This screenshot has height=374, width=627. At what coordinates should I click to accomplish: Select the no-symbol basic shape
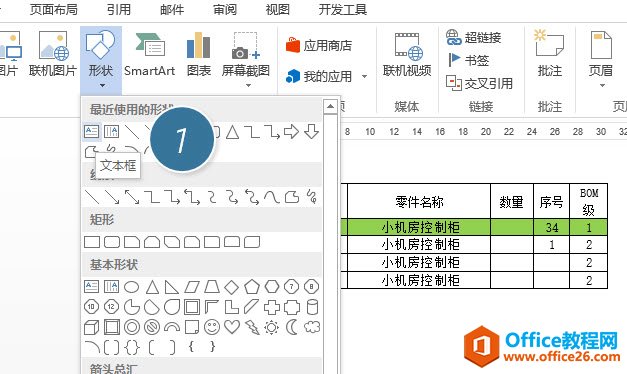[152, 327]
